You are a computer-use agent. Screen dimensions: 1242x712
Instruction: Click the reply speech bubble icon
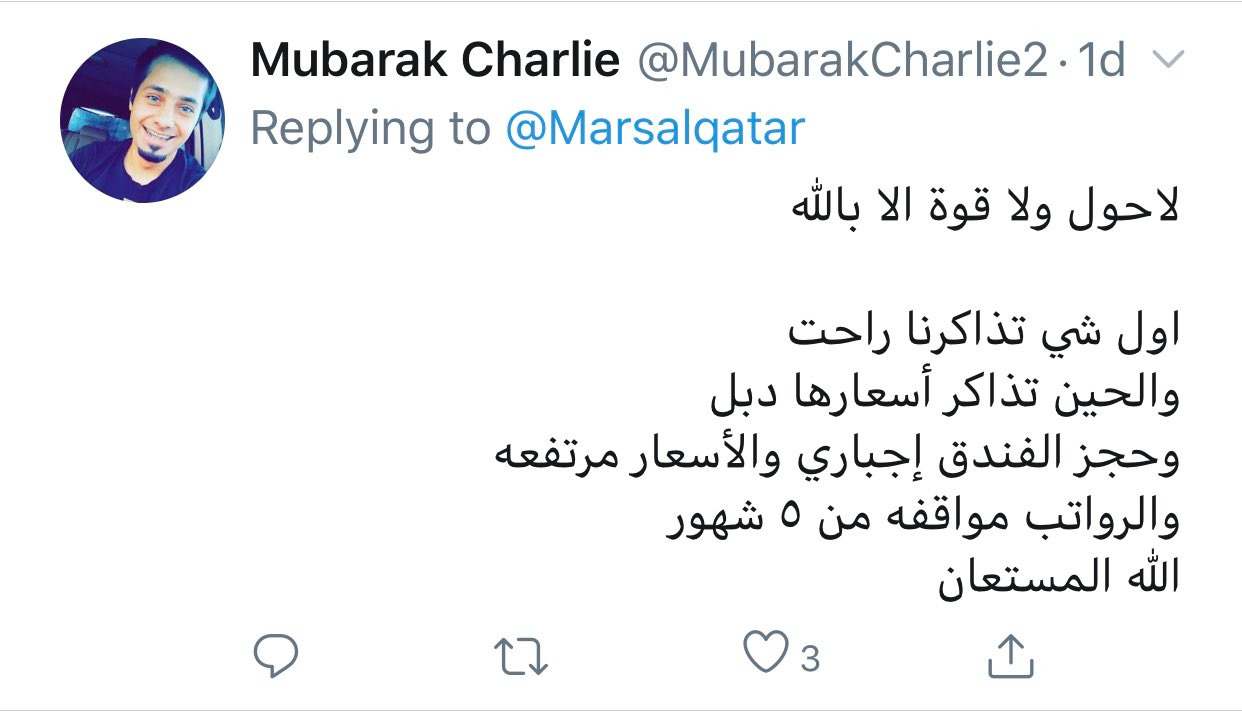click(275, 655)
